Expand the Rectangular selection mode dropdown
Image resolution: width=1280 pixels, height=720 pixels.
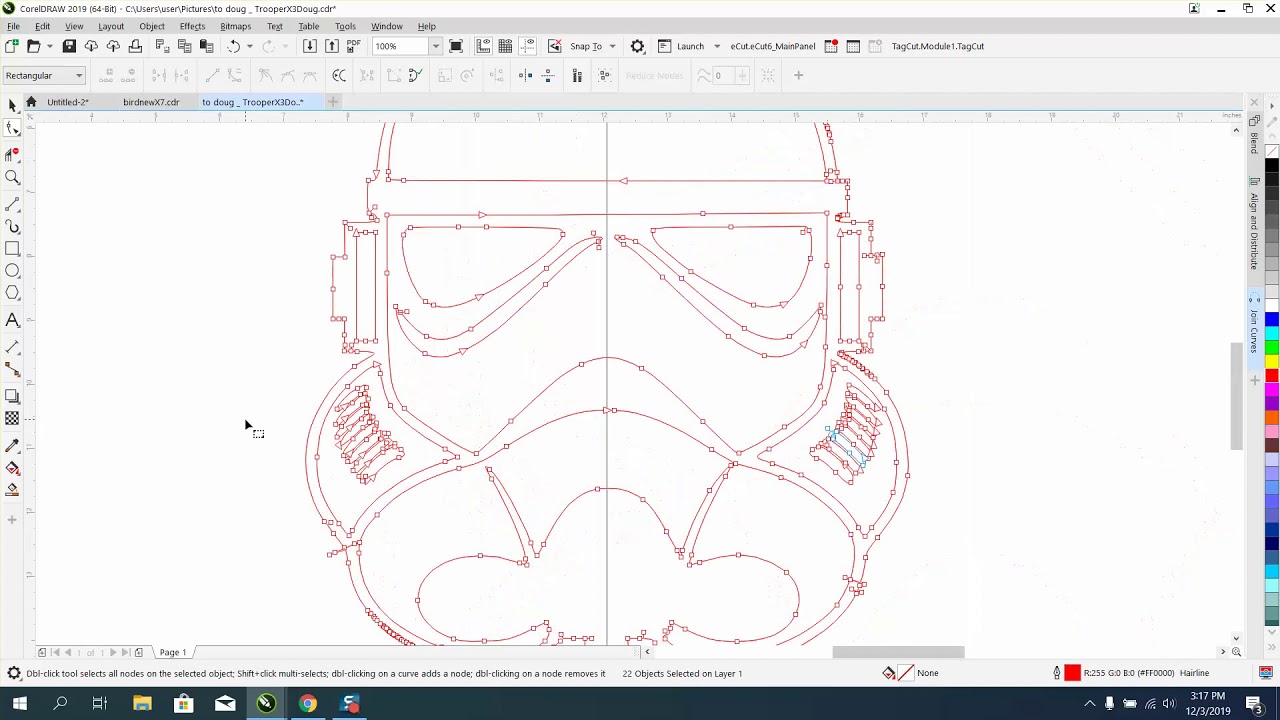coord(79,75)
